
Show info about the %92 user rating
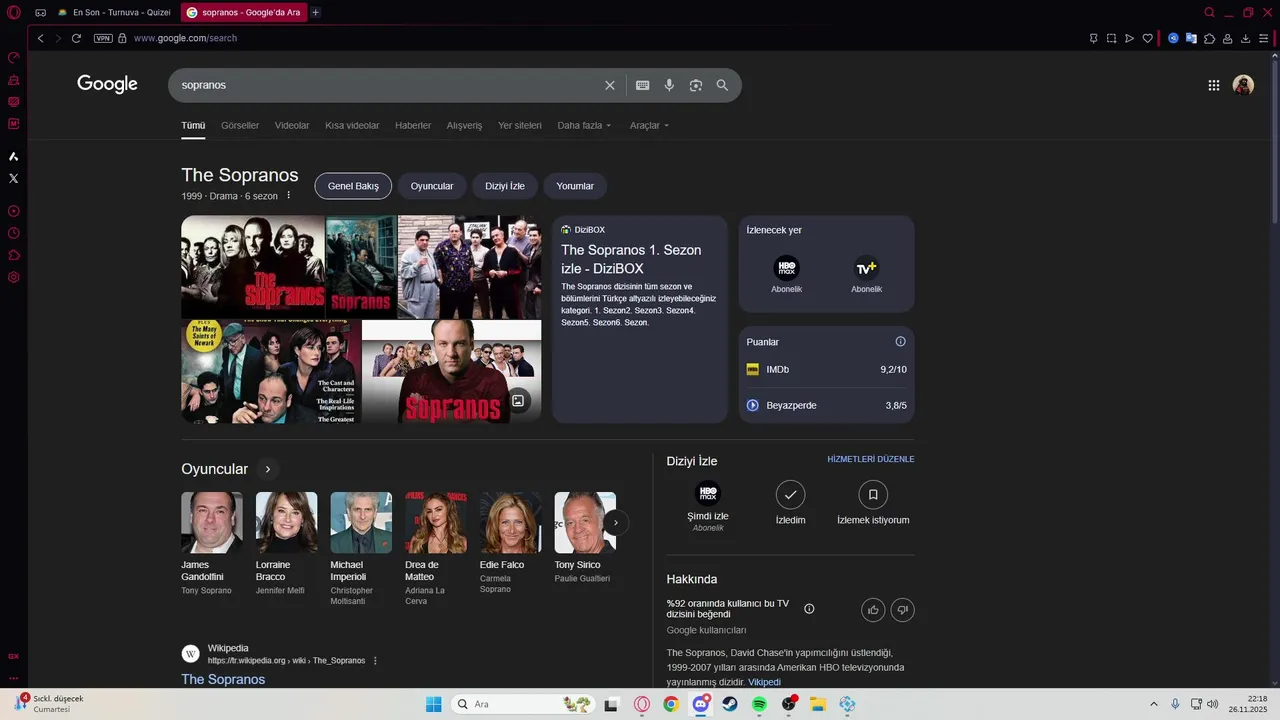point(809,609)
